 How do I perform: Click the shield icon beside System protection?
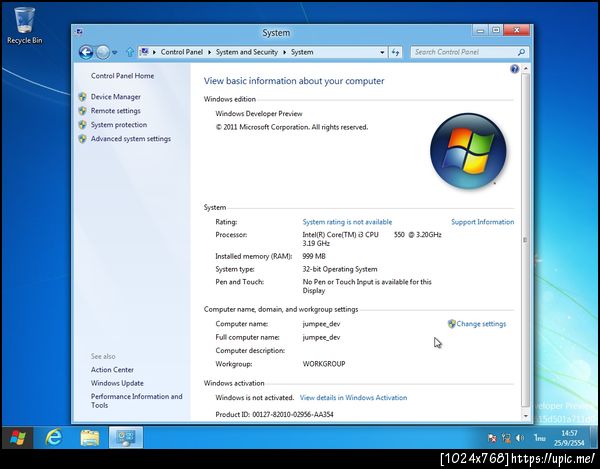pyautogui.click(x=82, y=125)
